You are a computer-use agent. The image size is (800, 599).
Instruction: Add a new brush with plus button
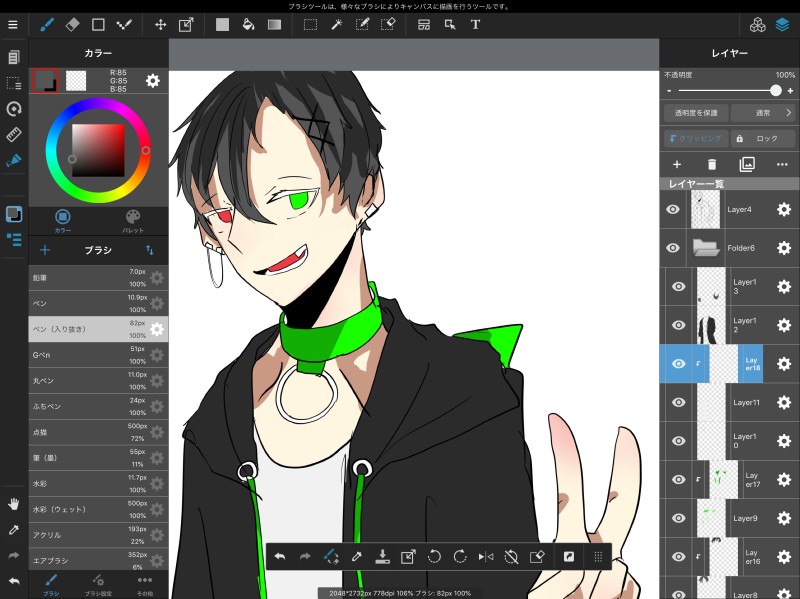[45, 250]
